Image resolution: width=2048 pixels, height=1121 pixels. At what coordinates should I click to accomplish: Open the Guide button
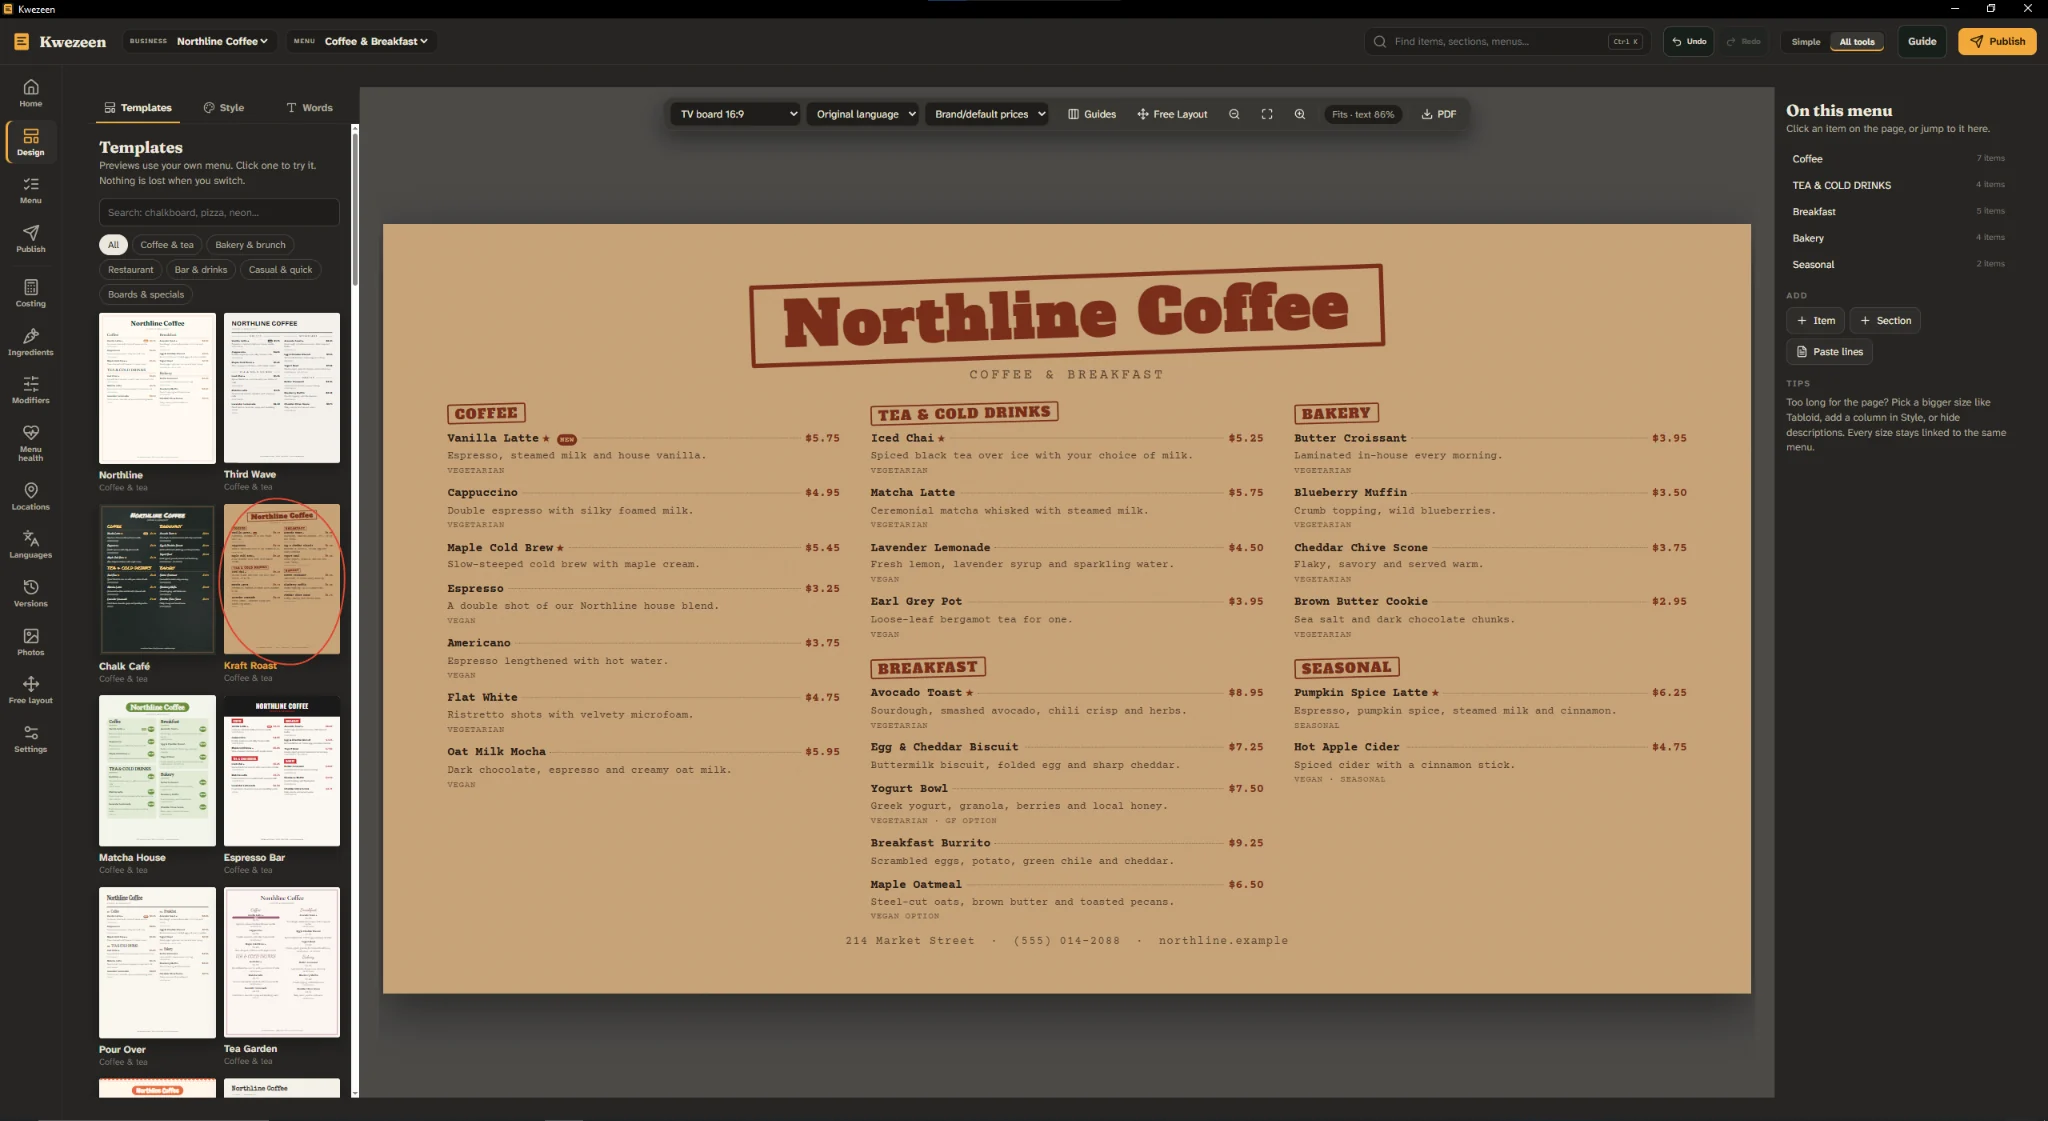click(1921, 42)
